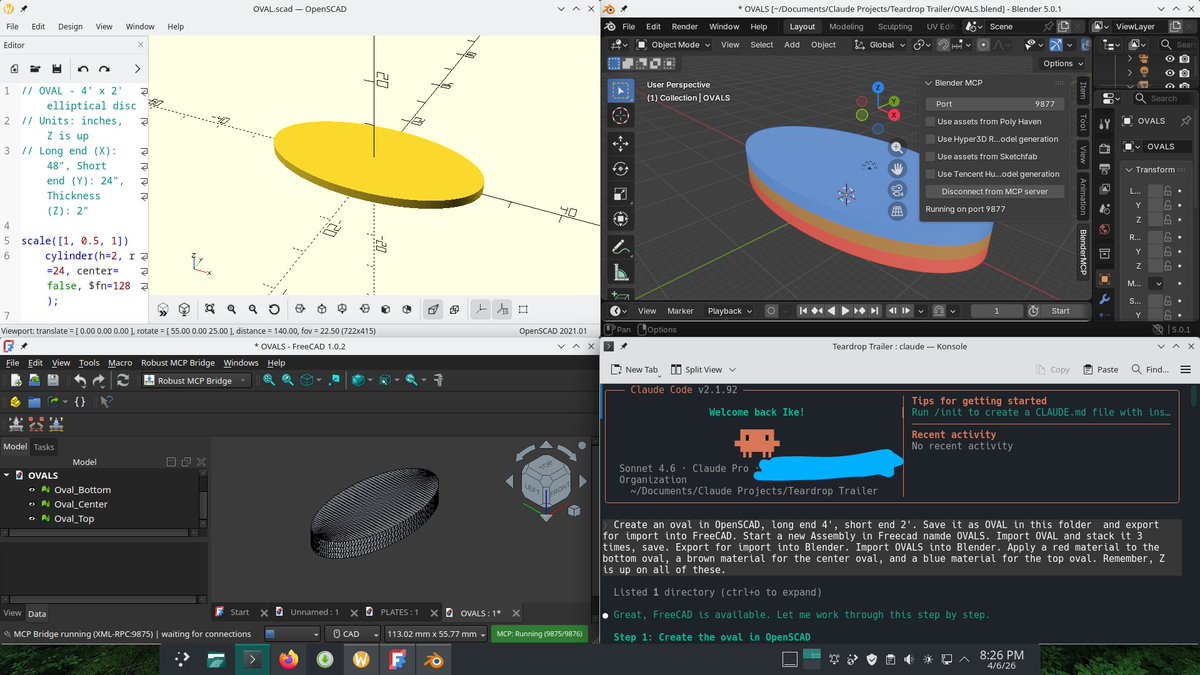Click OpenSCAD editor Save disk icon
This screenshot has width=1200, height=675.
[x=57, y=68]
